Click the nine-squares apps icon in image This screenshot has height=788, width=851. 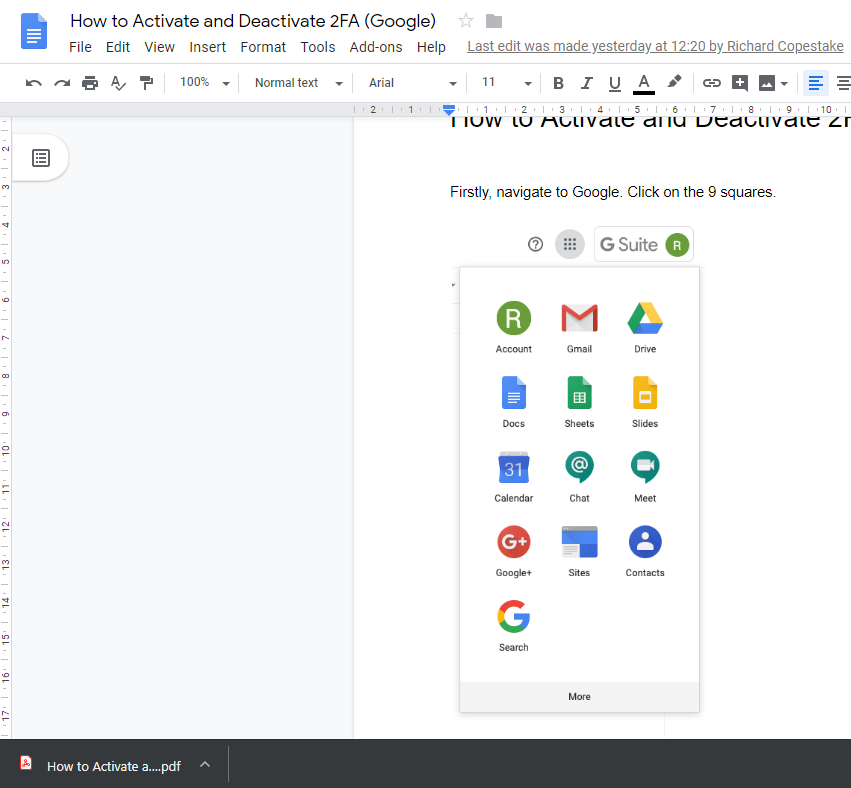click(x=569, y=244)
